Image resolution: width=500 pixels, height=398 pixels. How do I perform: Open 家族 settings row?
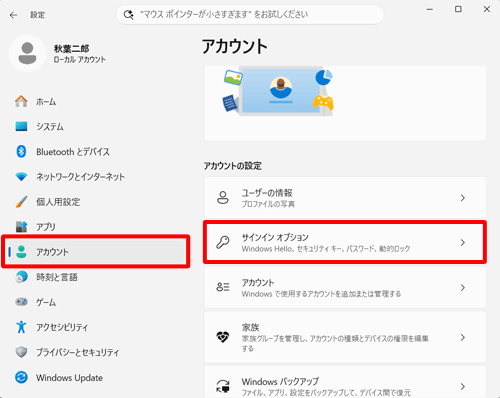[345, 337]
